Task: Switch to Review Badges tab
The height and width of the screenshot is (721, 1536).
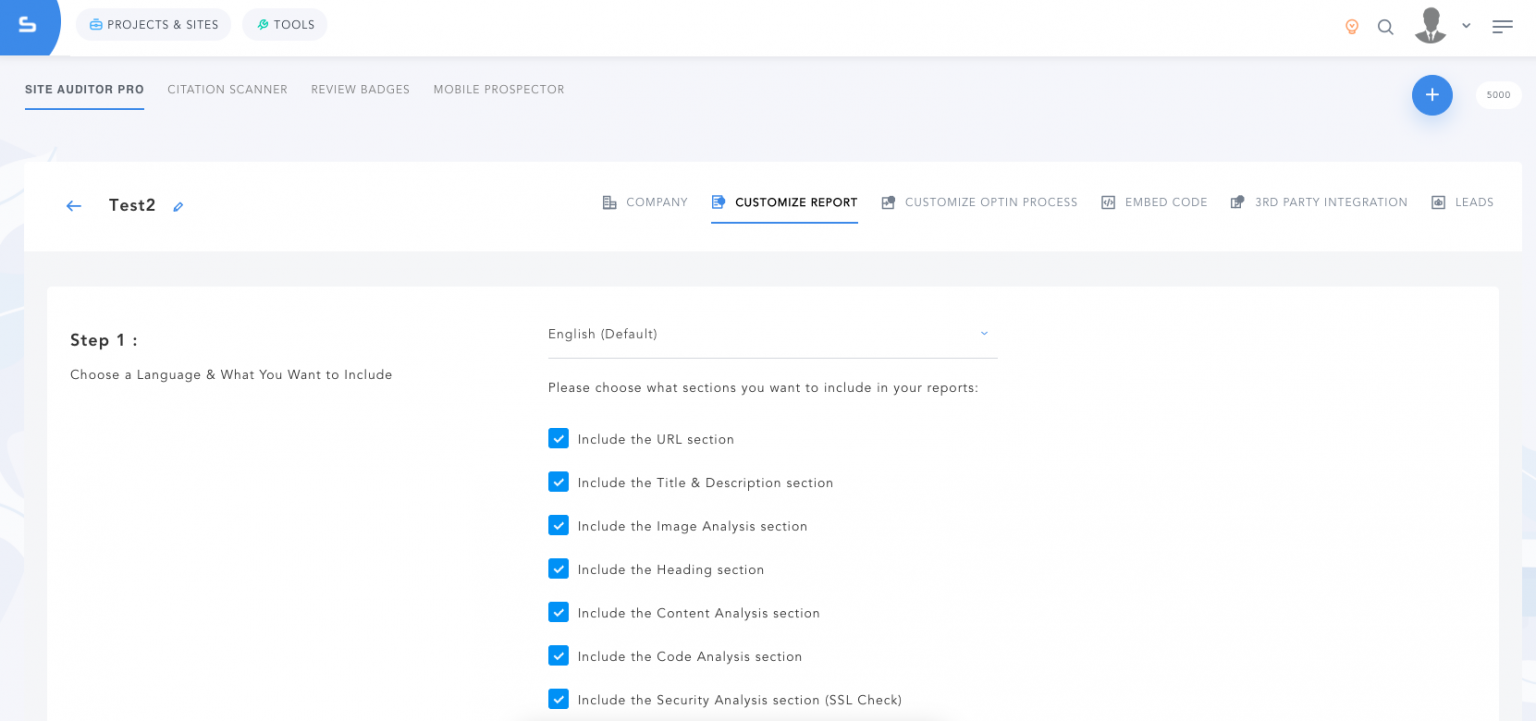Action: [x=360, y=90]
